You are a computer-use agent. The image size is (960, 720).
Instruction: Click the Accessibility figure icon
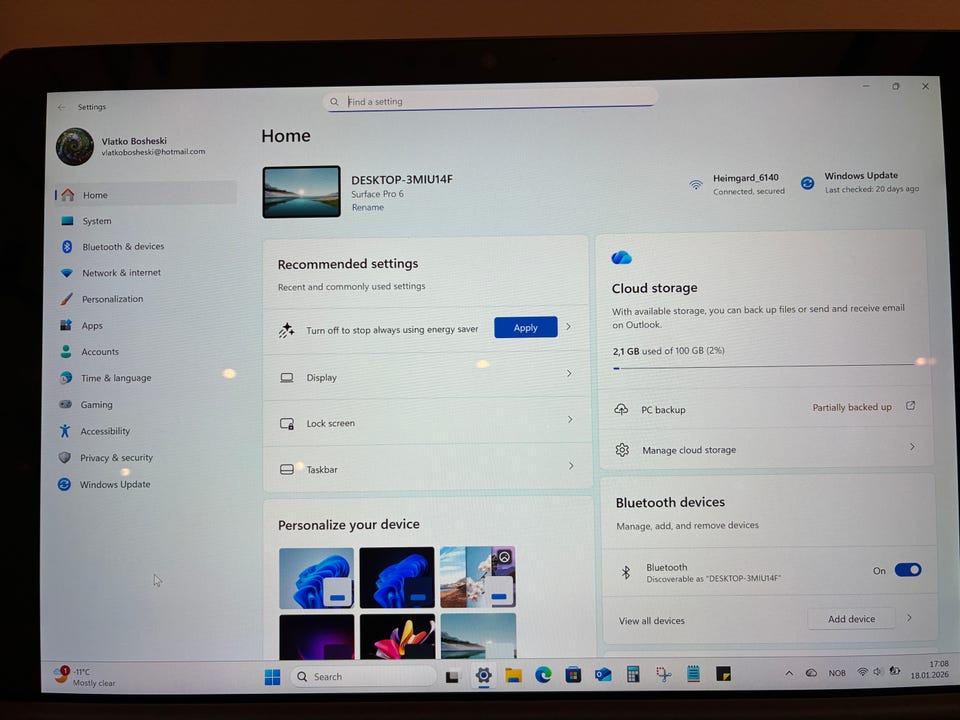[65, 431]
